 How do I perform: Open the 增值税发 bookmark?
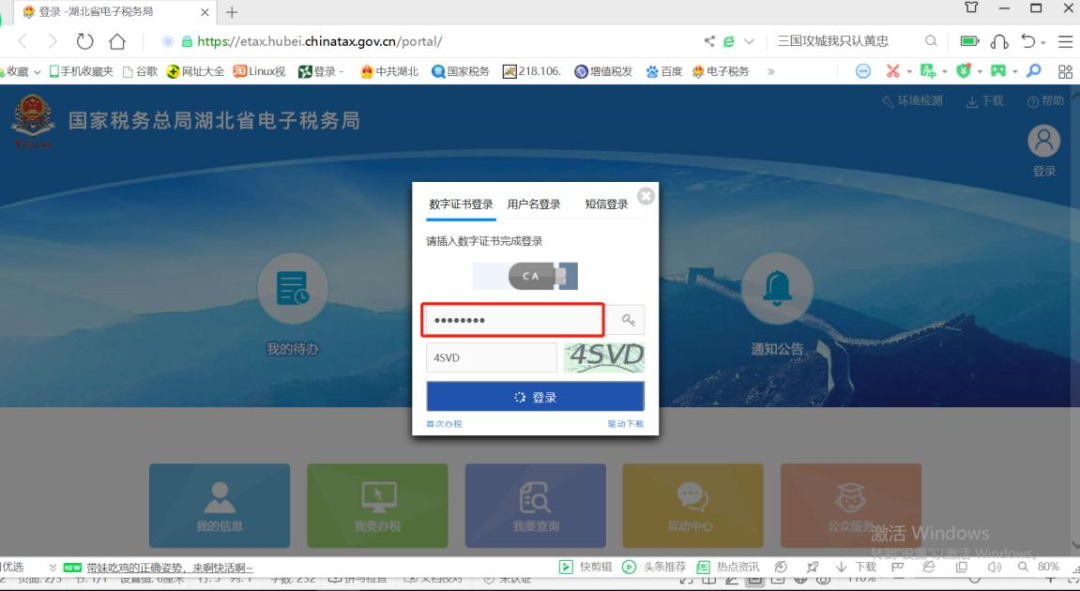tap(603, 71)
